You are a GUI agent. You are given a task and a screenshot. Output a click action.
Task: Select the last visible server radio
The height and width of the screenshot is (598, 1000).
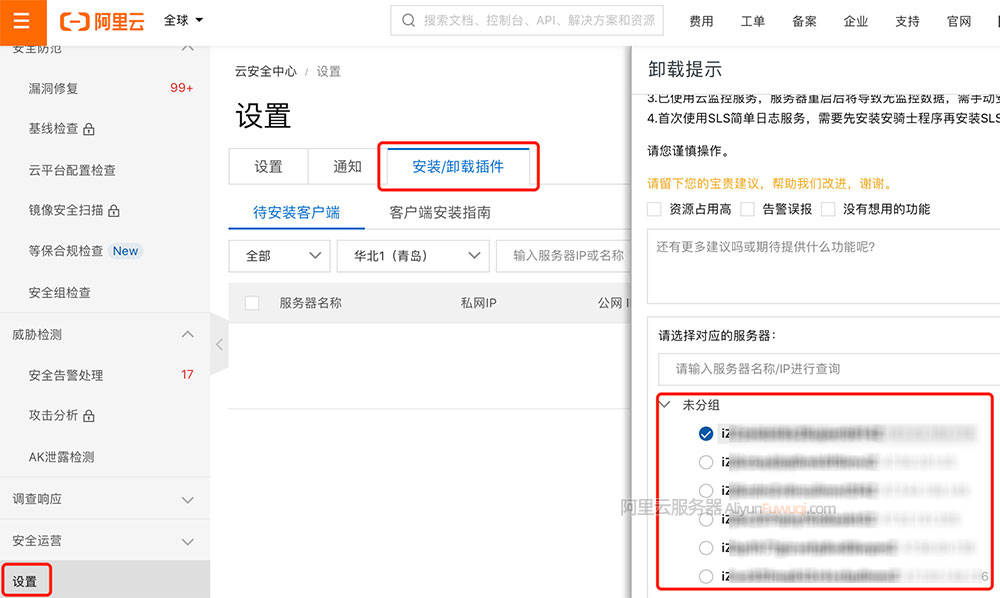pyautogui.click(x=705, y=576)
